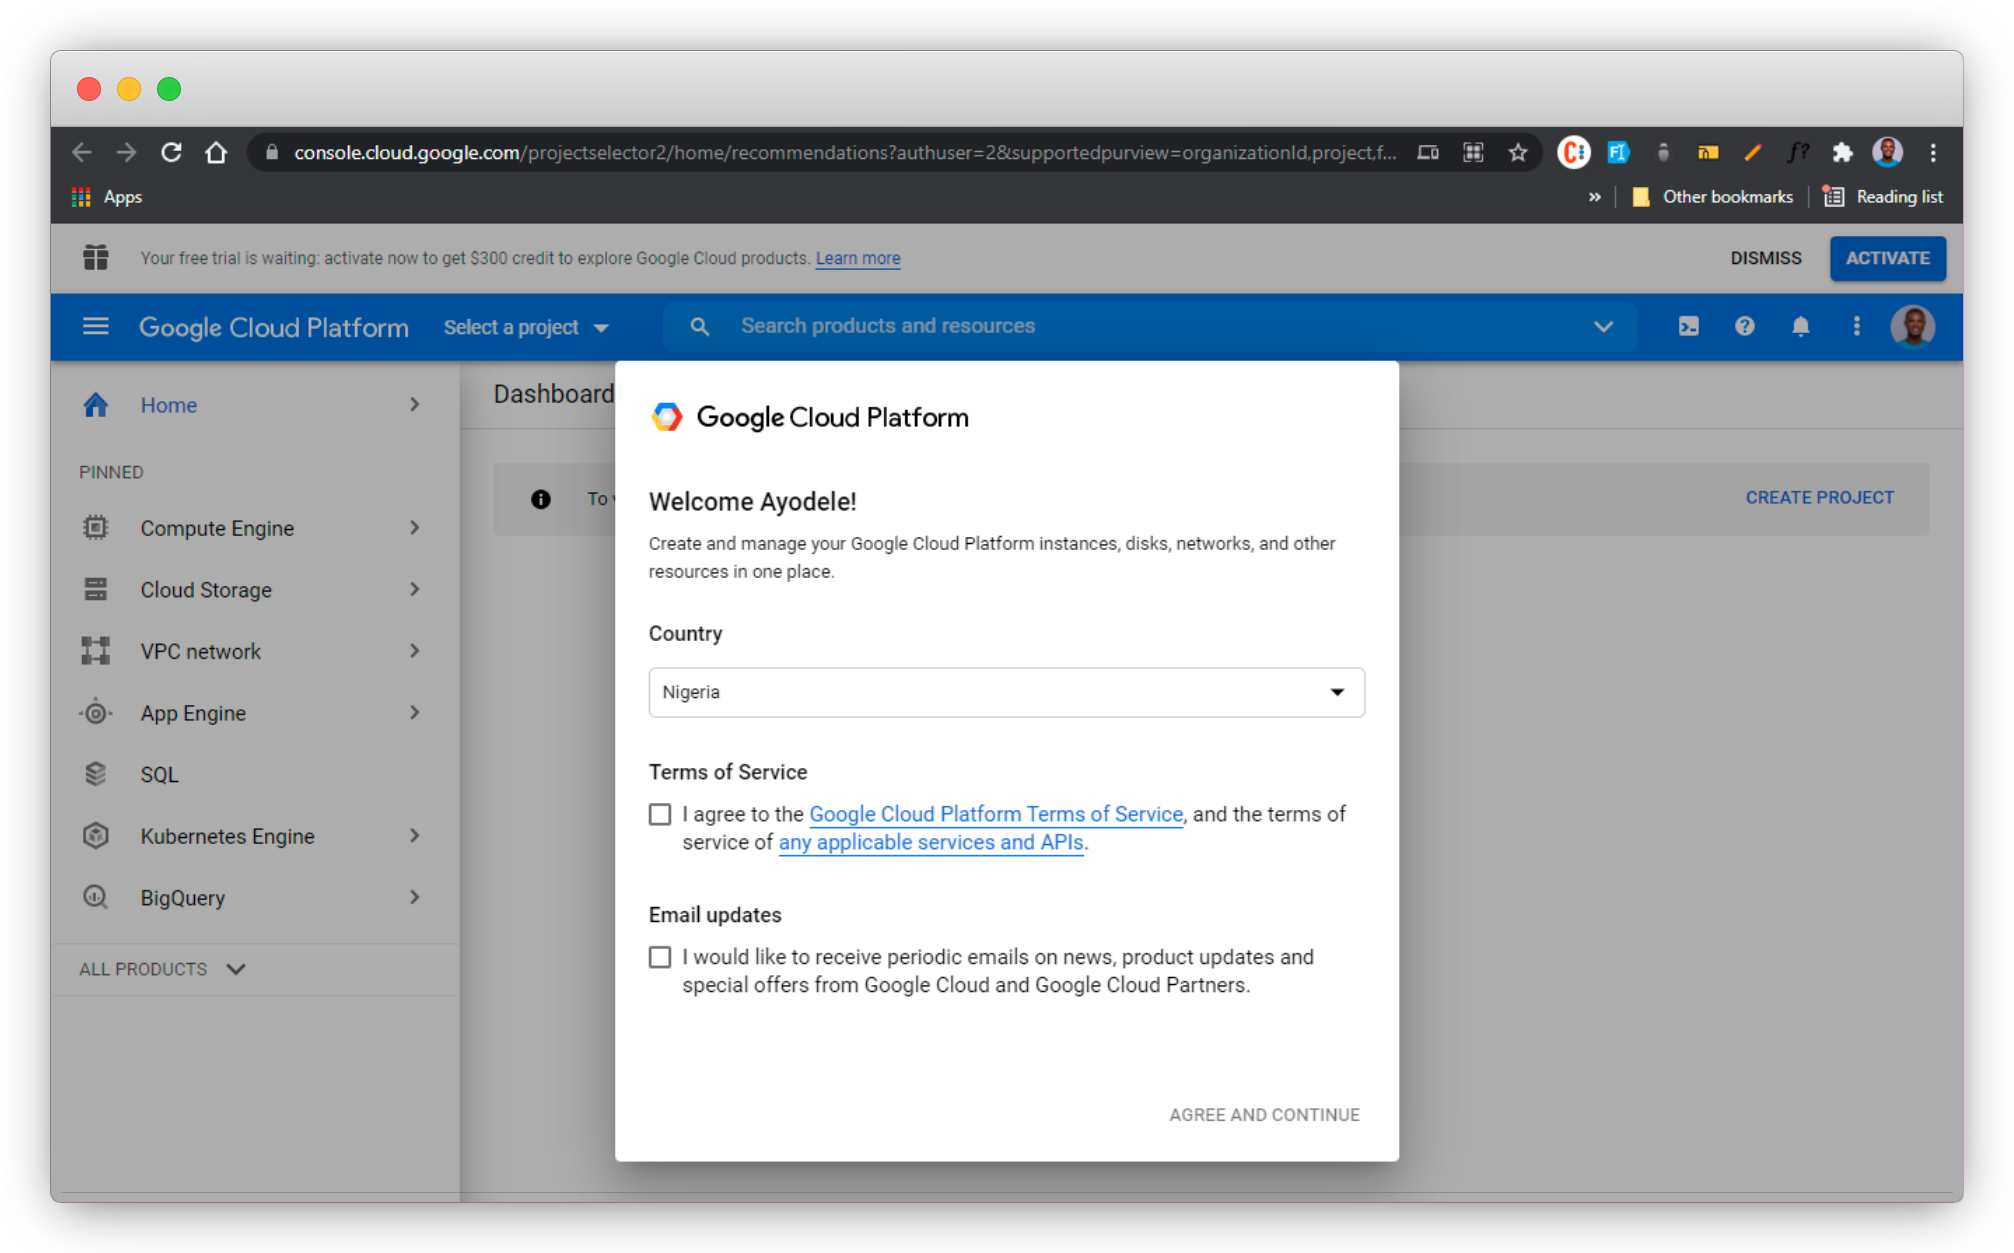Click the browser forward arrow
The width and height of the screenshot is (2014, 1253).
[x=126, y=153]
